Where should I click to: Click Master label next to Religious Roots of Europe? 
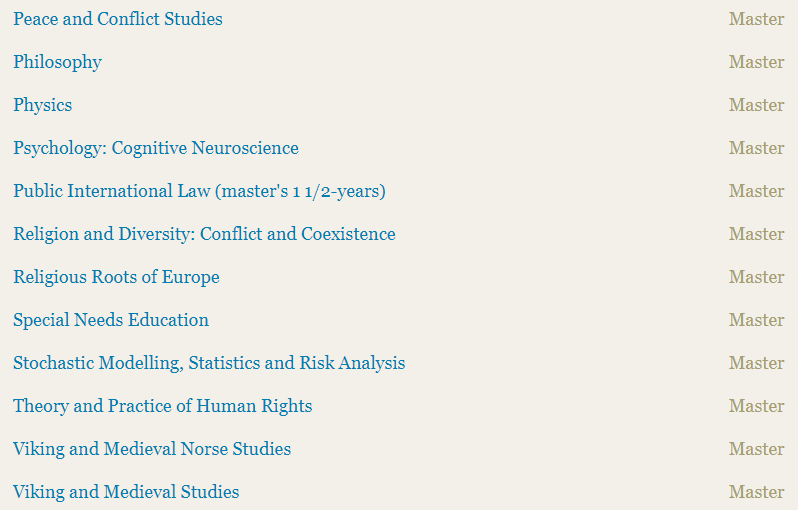pyautogui.click(x=756, y=277)
